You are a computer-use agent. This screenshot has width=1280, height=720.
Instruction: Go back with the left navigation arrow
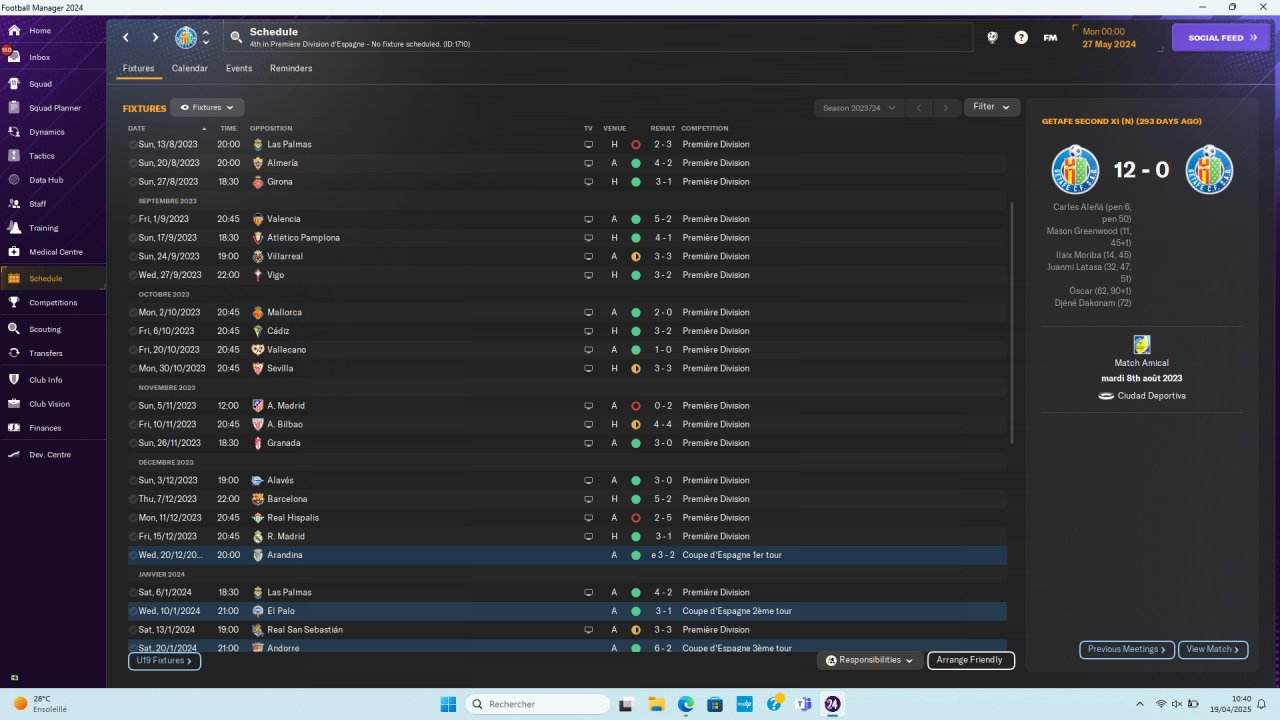click(x=126, y=38)
